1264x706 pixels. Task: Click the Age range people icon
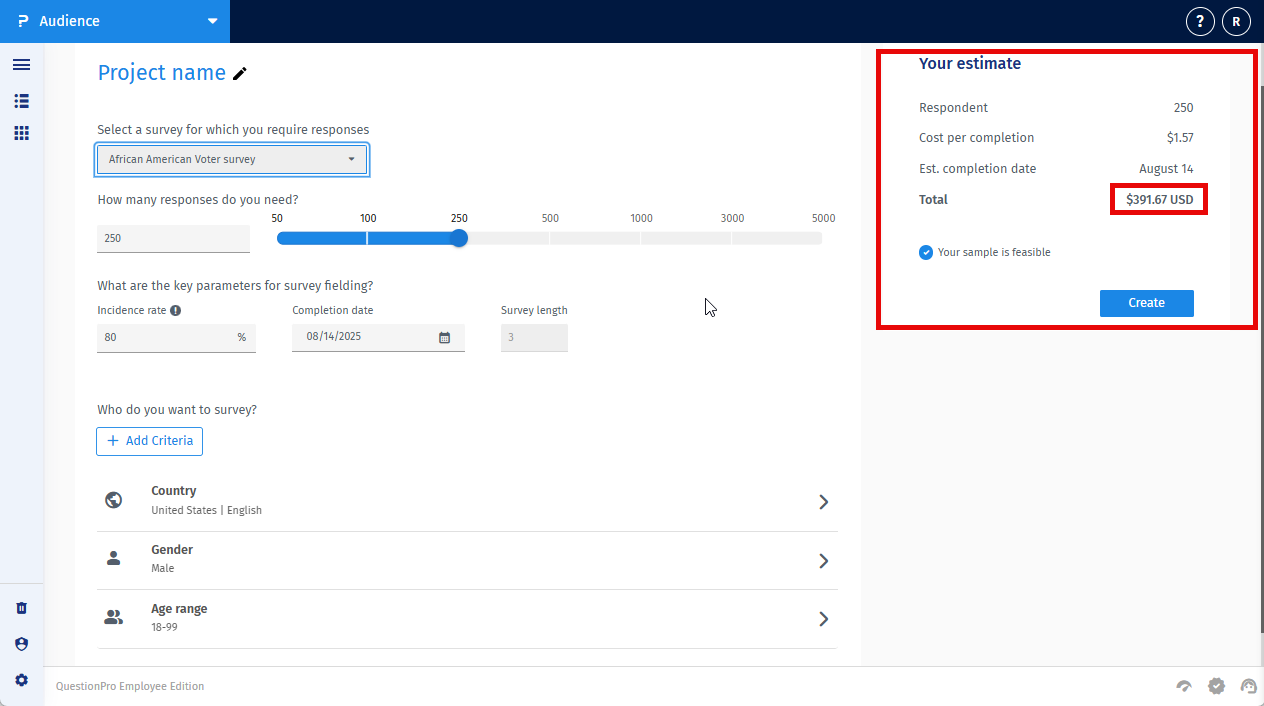(x=114, y=617)
